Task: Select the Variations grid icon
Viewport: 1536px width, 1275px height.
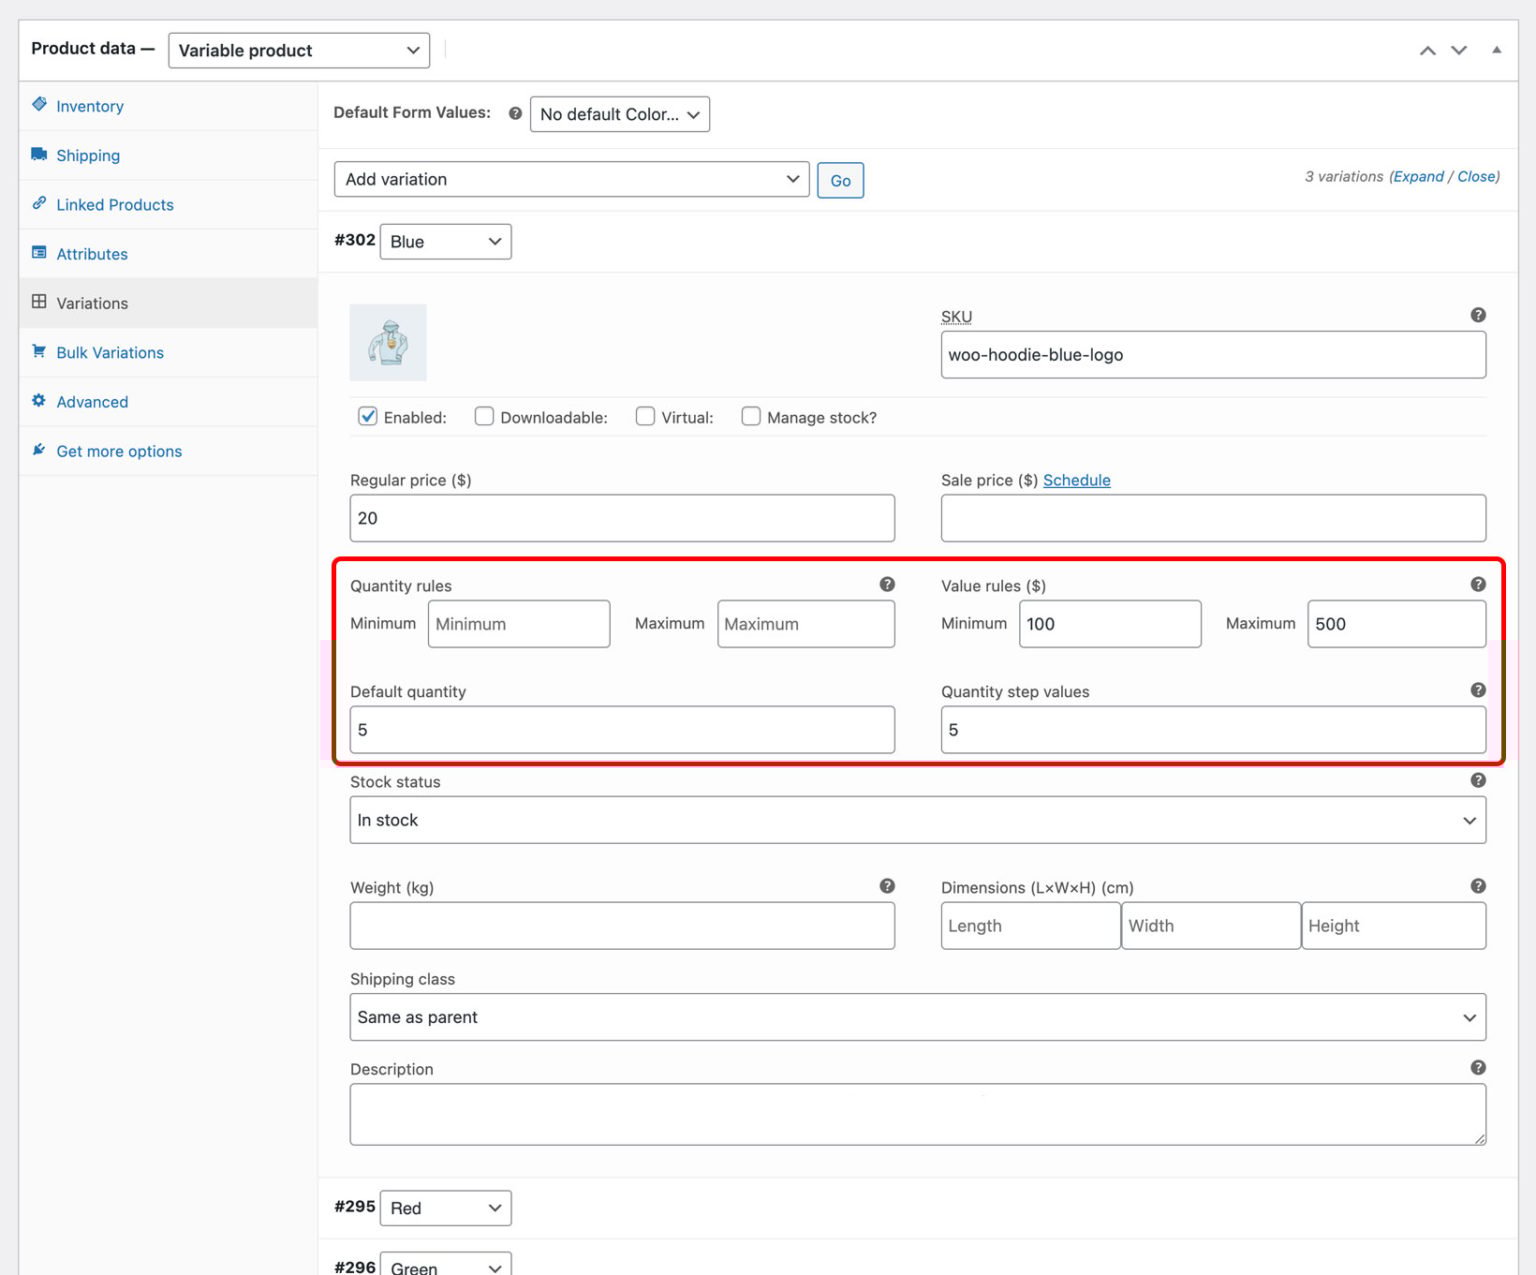Action: coord(39,301)
